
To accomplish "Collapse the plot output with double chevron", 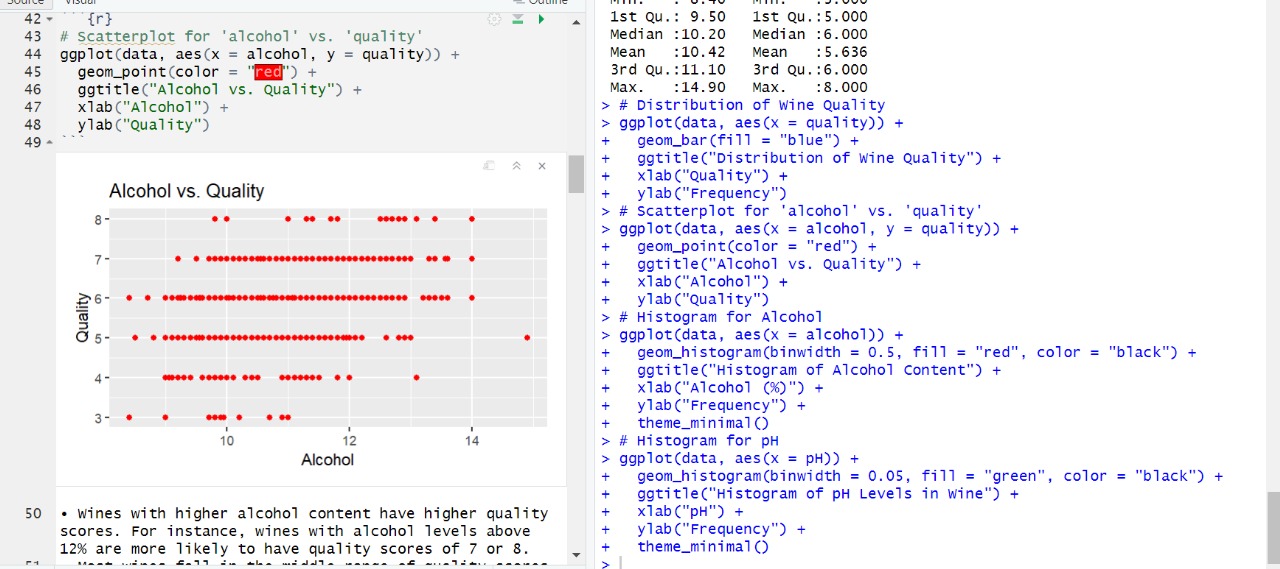I will [x=516, y=166].
